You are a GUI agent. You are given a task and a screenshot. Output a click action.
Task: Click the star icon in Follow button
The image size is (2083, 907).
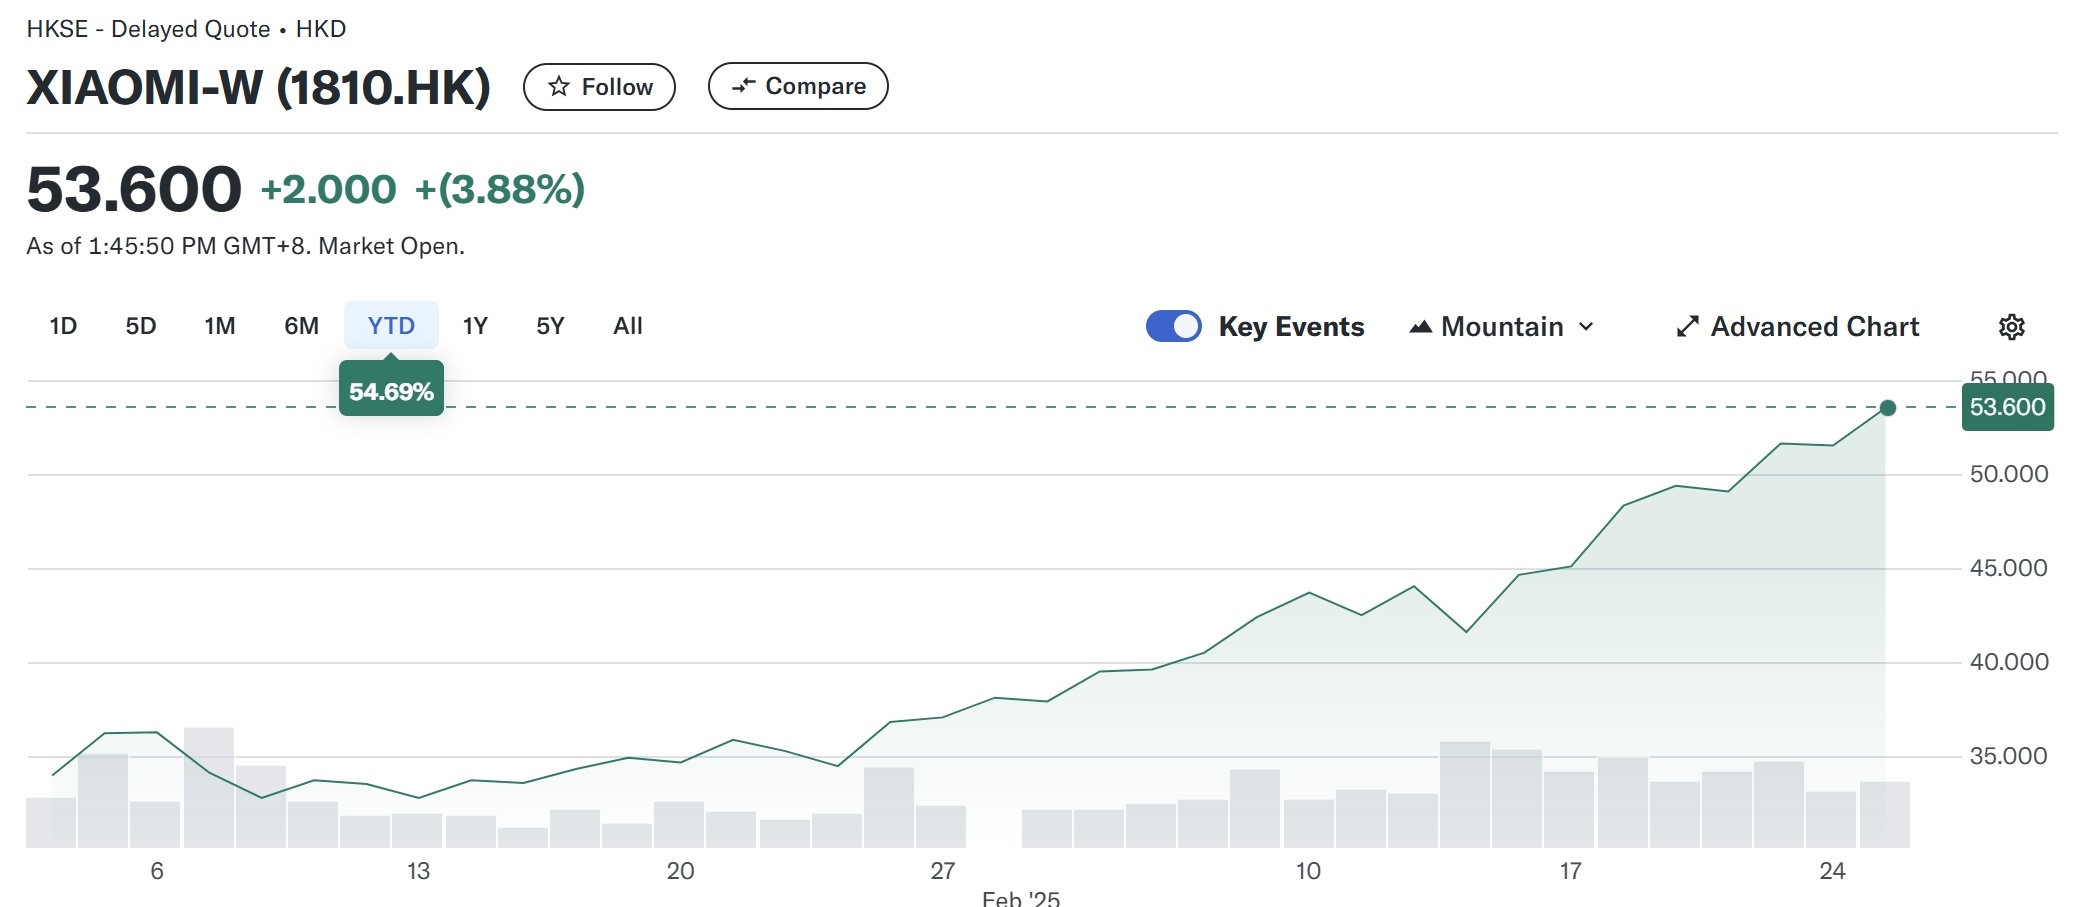(x=559, y=87)
